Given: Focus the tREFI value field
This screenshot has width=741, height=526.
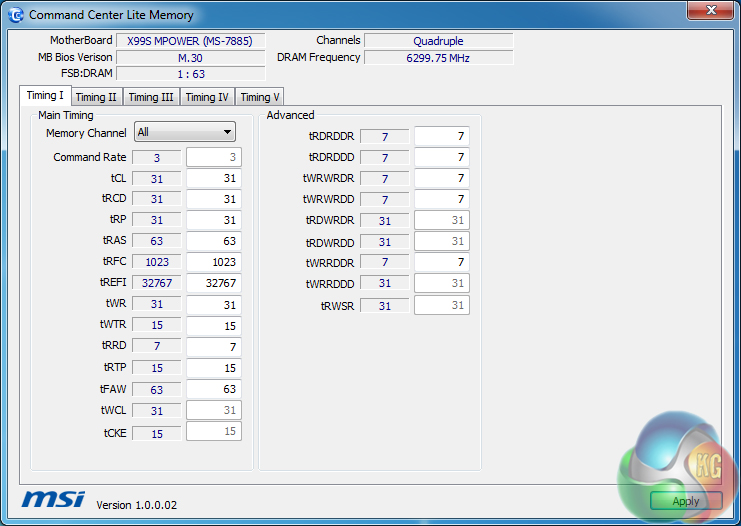Looking at the screenshot, I should [x=214, y=283].
